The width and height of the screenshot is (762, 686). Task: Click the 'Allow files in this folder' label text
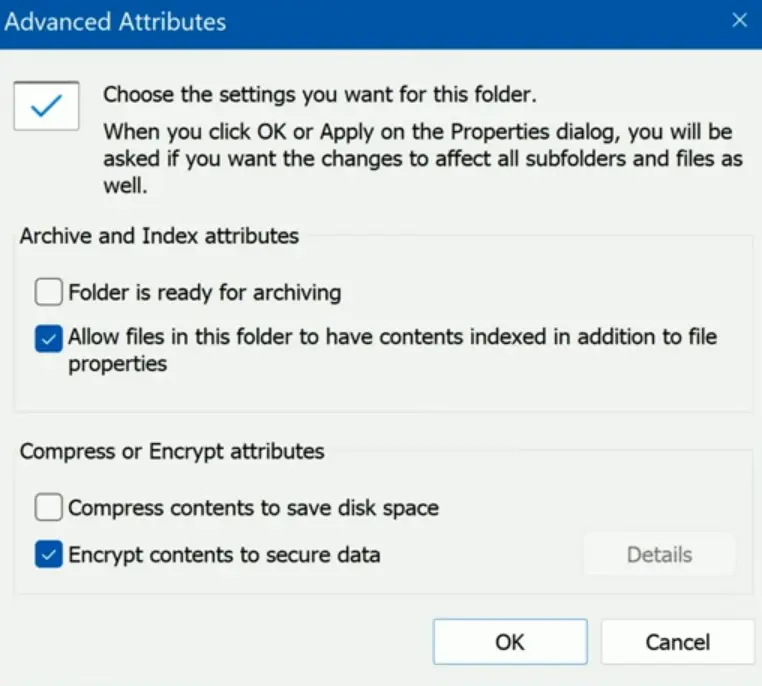392,338
